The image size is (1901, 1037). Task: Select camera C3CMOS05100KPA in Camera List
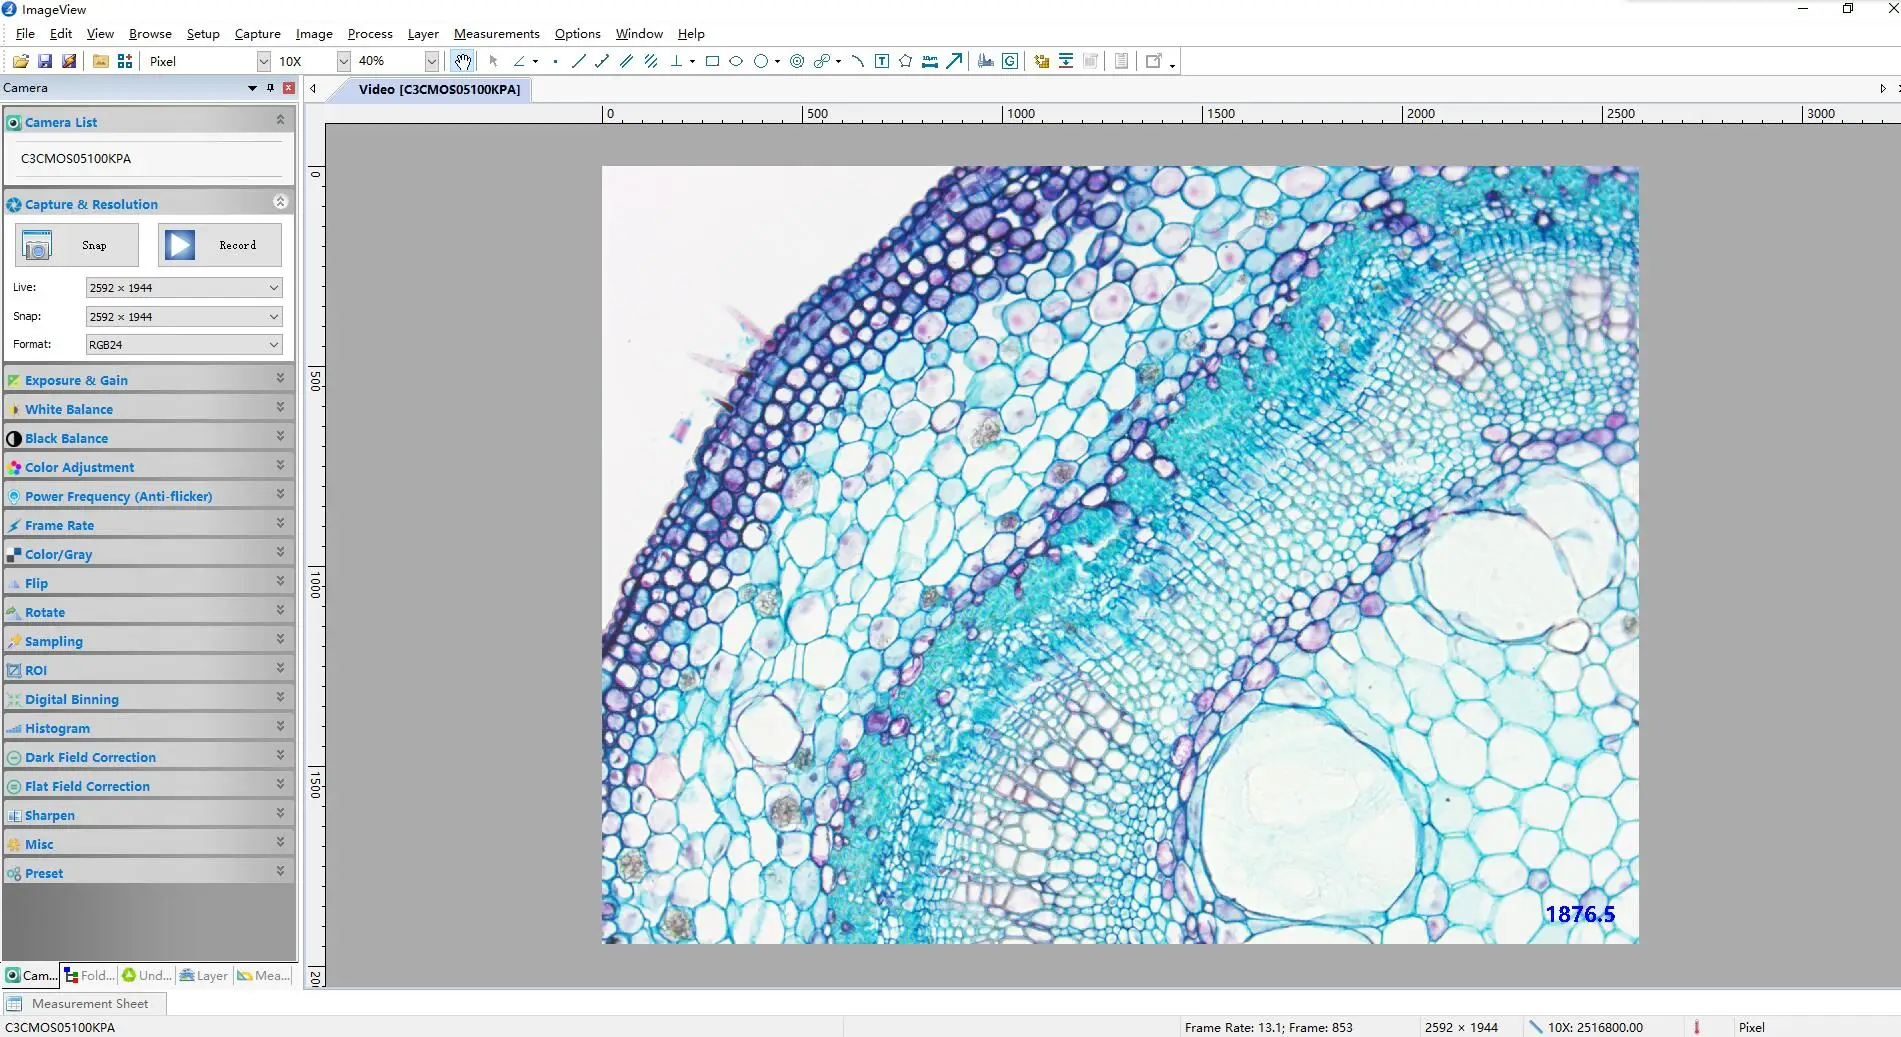76,158
